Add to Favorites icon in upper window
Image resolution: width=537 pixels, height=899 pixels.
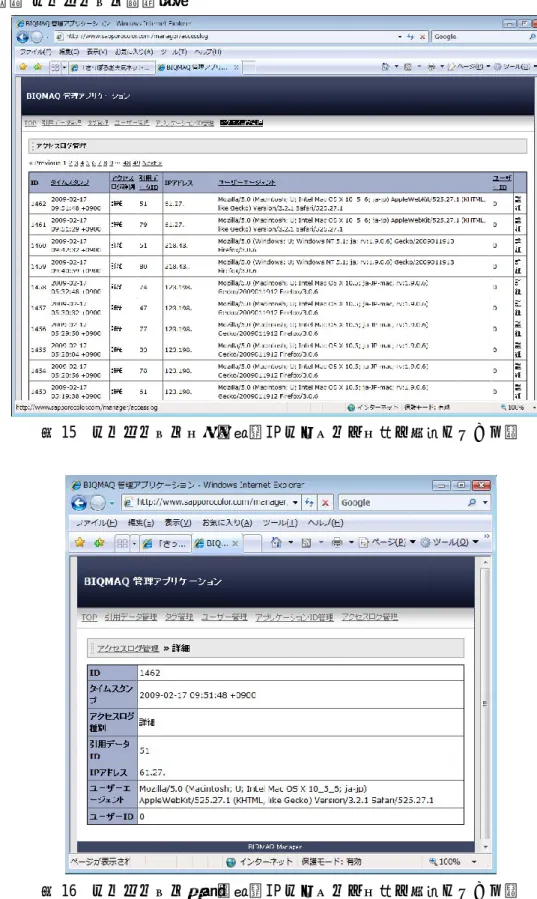tap(37, 67)
